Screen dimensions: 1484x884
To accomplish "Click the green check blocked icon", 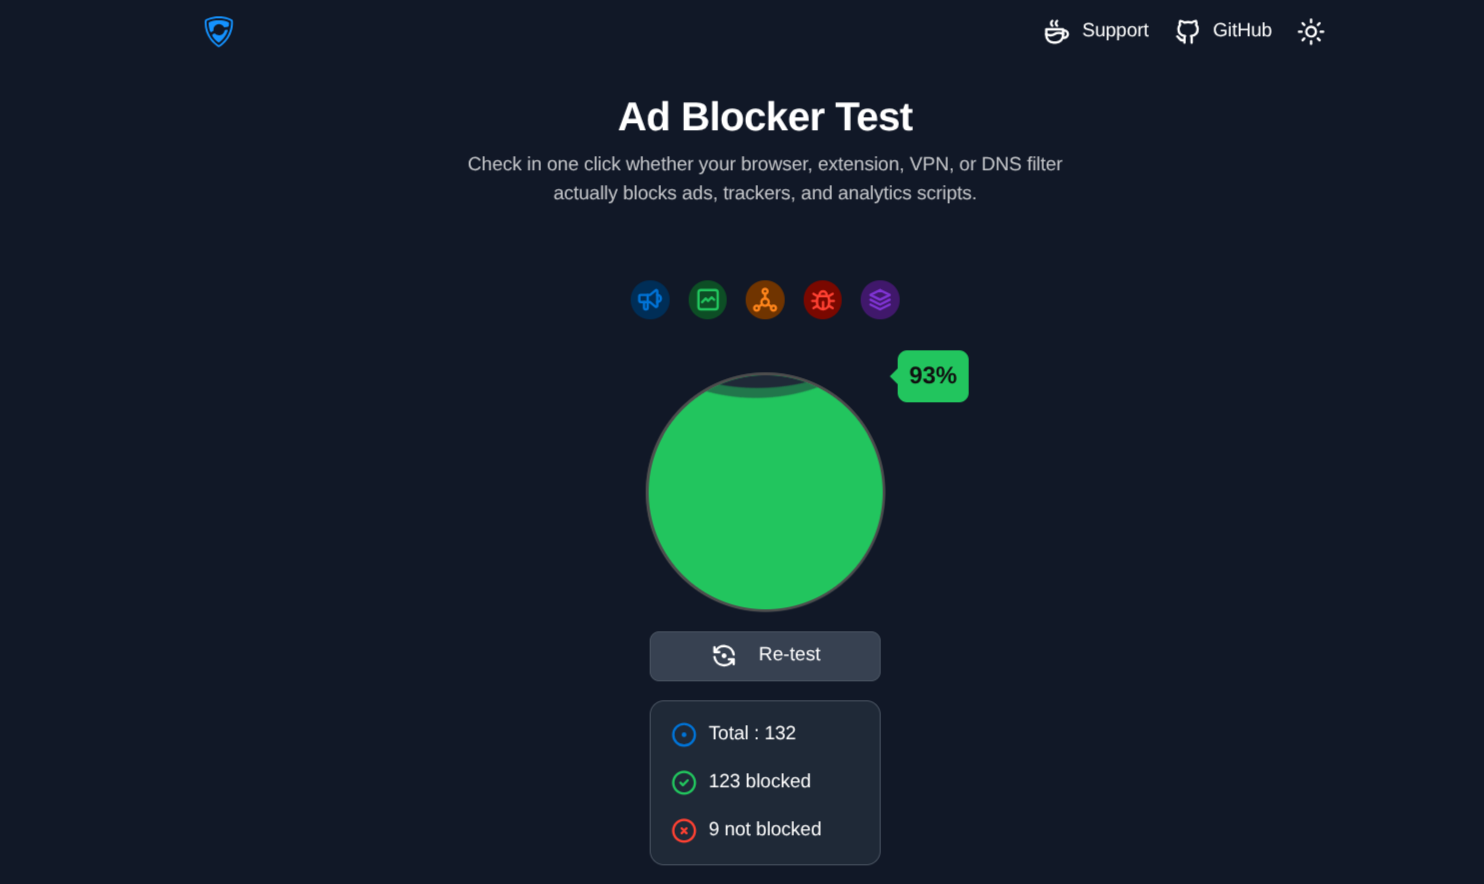I will point(684,782).
